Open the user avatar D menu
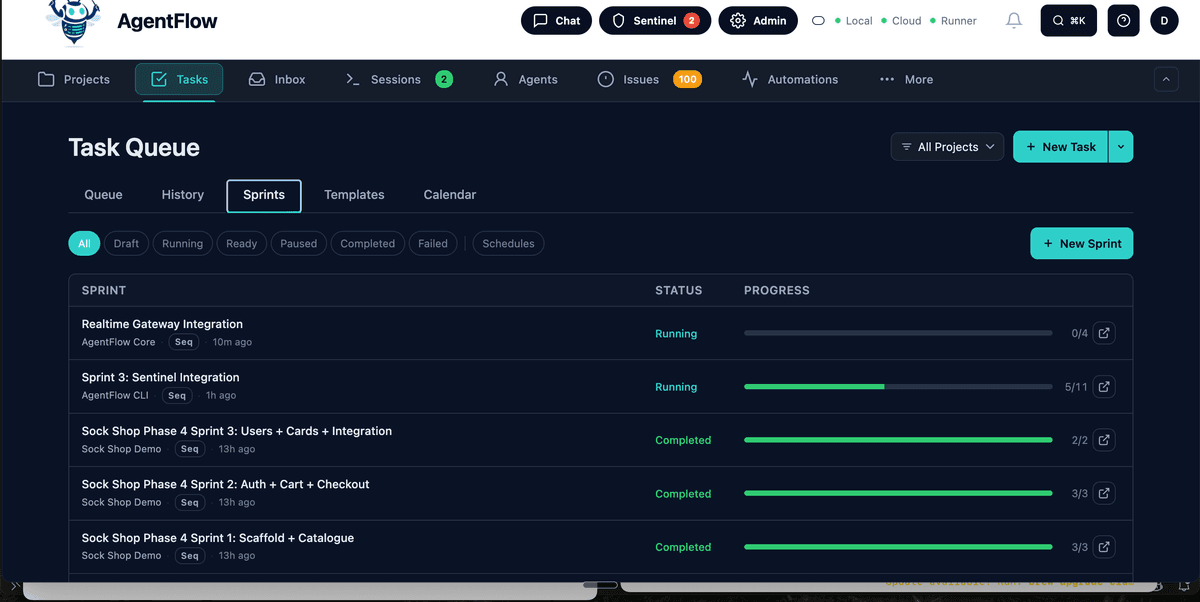This screenshot has width=1200, height=602. (1164, 21)
